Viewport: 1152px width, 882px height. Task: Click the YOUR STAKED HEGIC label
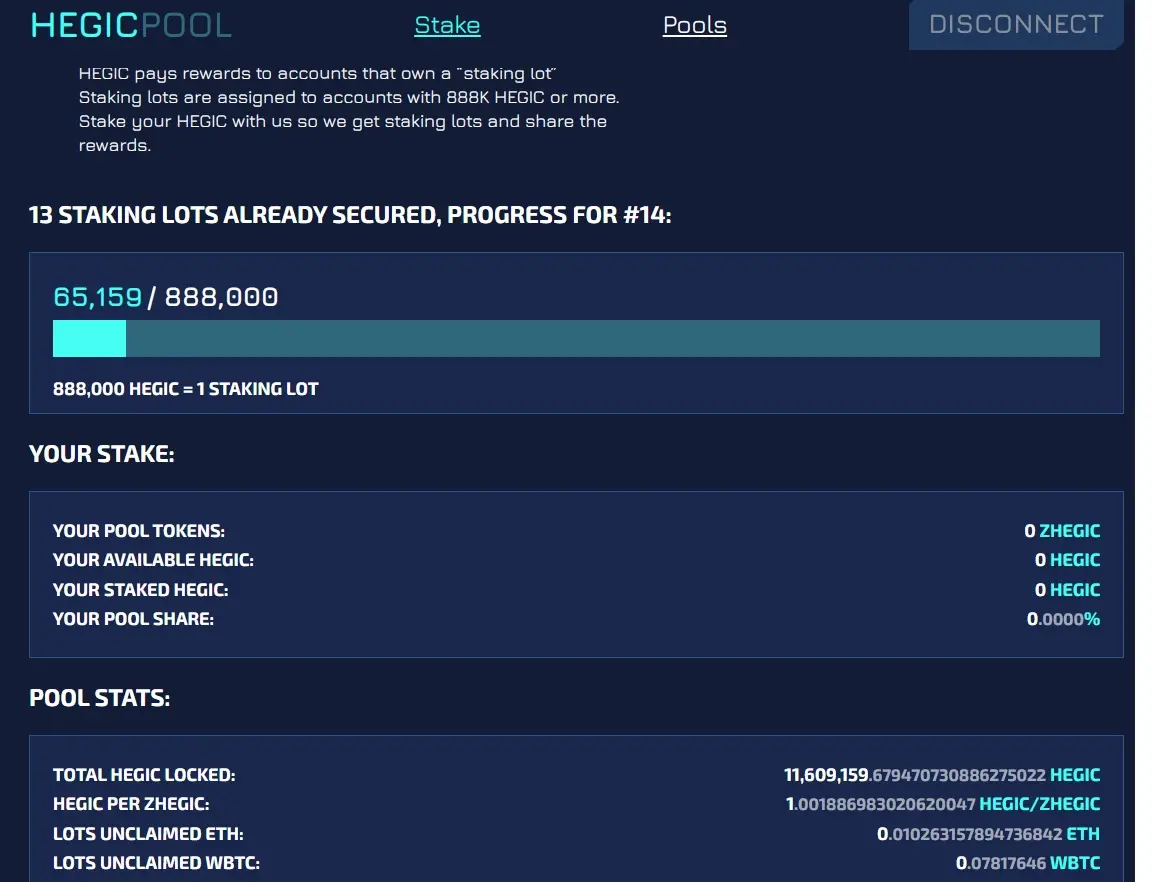point(140,590)
